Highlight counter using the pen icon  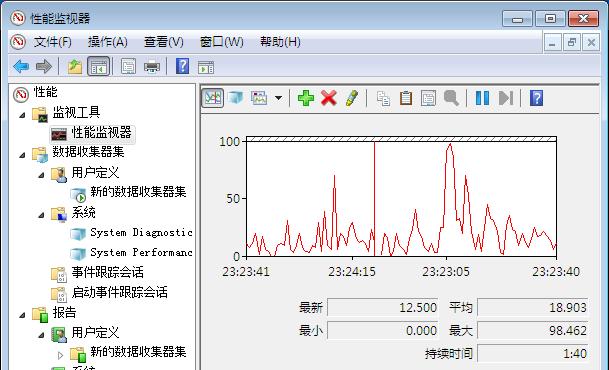[351, 98]
